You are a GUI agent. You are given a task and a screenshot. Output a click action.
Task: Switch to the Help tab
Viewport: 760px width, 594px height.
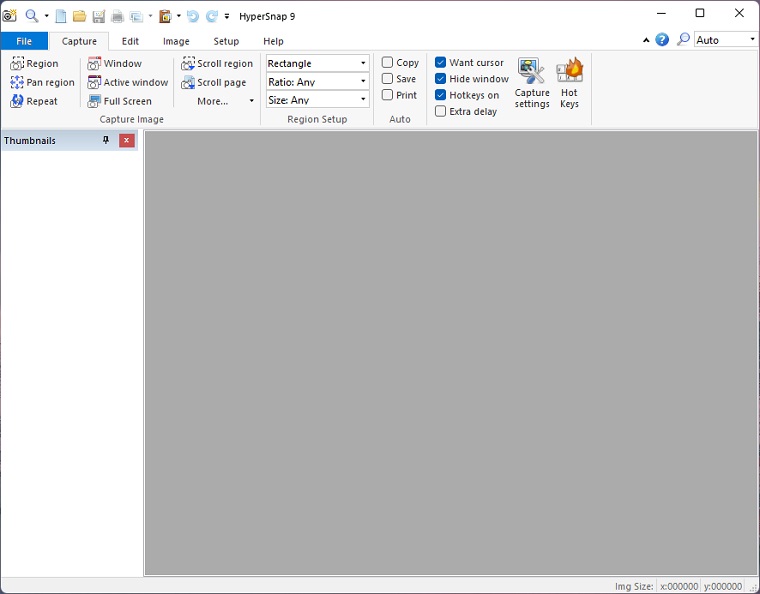click(273, 41)
